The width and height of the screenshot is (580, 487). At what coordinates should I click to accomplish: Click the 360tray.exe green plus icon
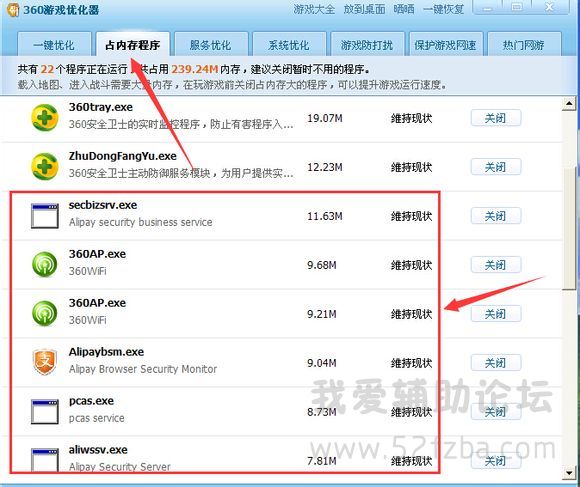pos(44,118)
